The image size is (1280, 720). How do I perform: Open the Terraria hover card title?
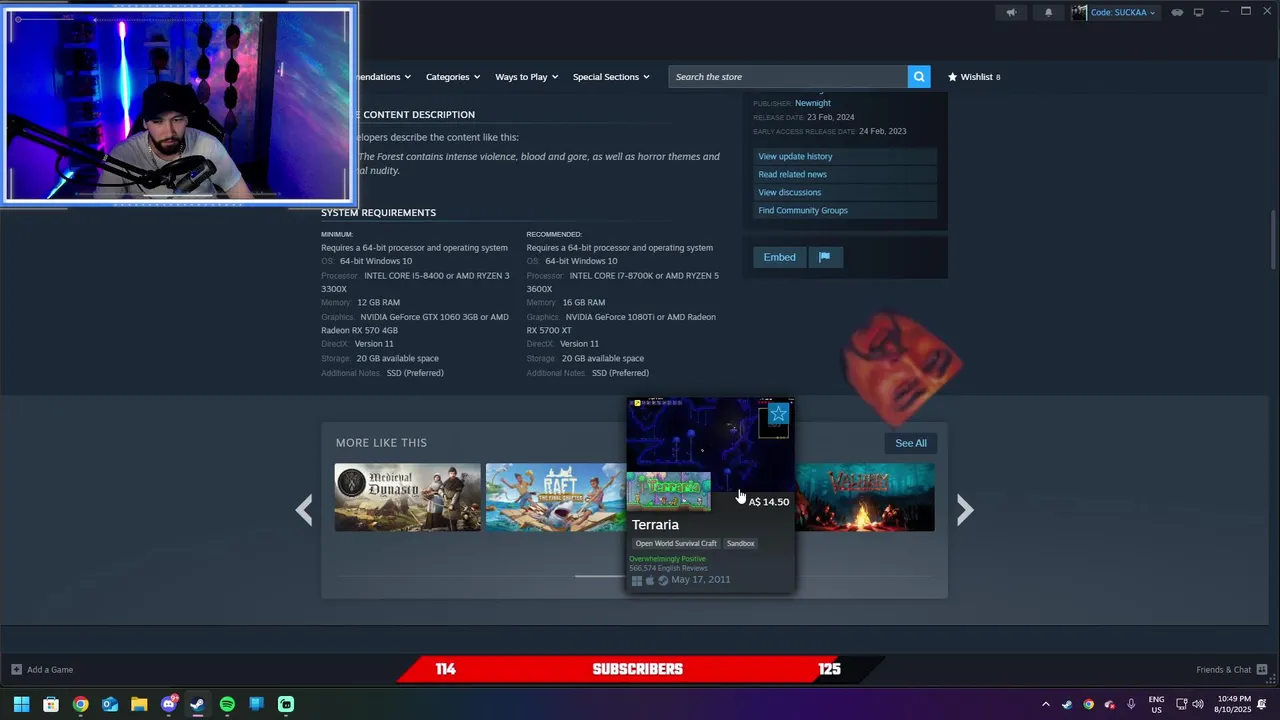[x=655, y=525]
